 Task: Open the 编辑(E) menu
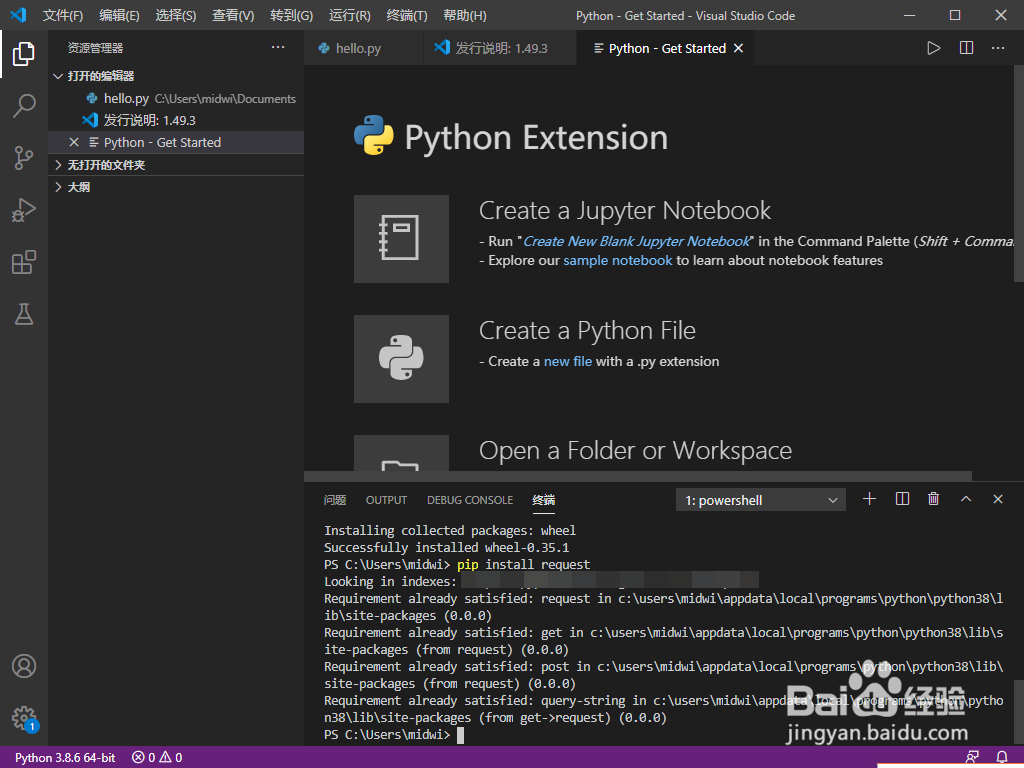119,15
